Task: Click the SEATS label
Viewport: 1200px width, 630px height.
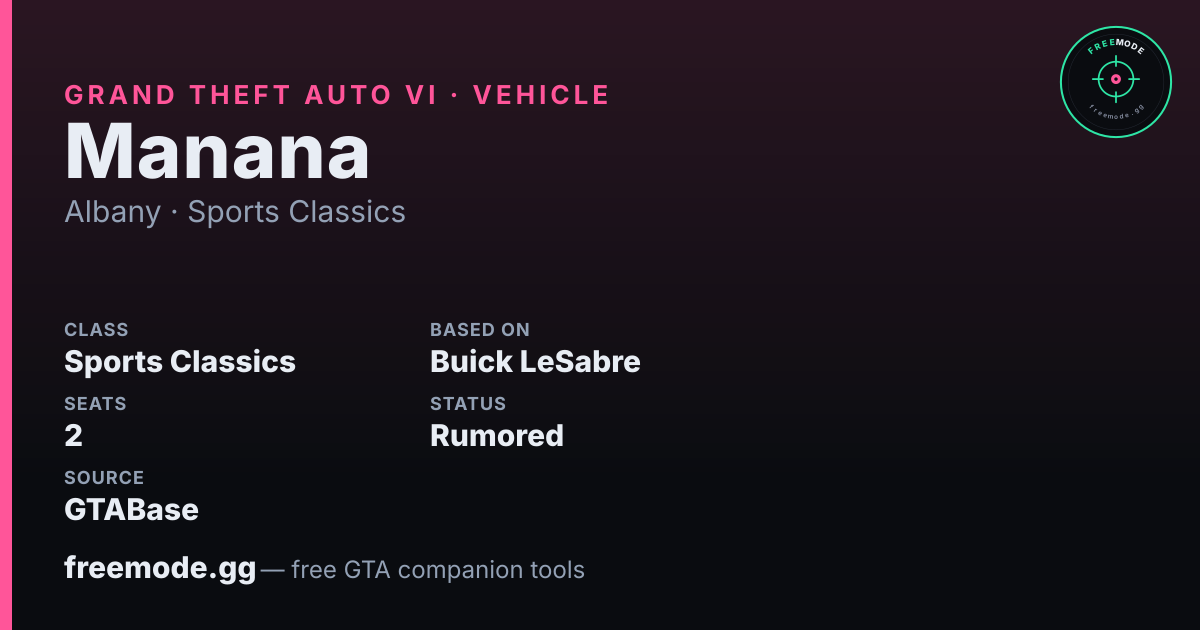Action: tap(95, 404)
